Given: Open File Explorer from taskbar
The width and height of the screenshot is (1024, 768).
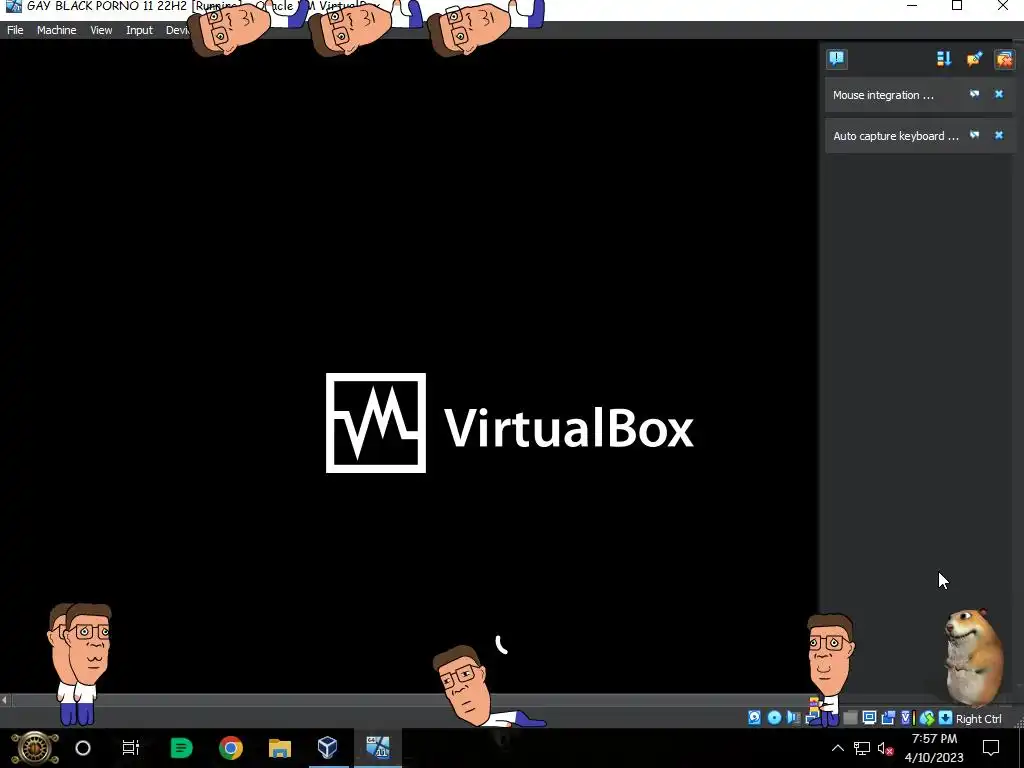Looking at the screenshot, I should click(x=280, y=748).
